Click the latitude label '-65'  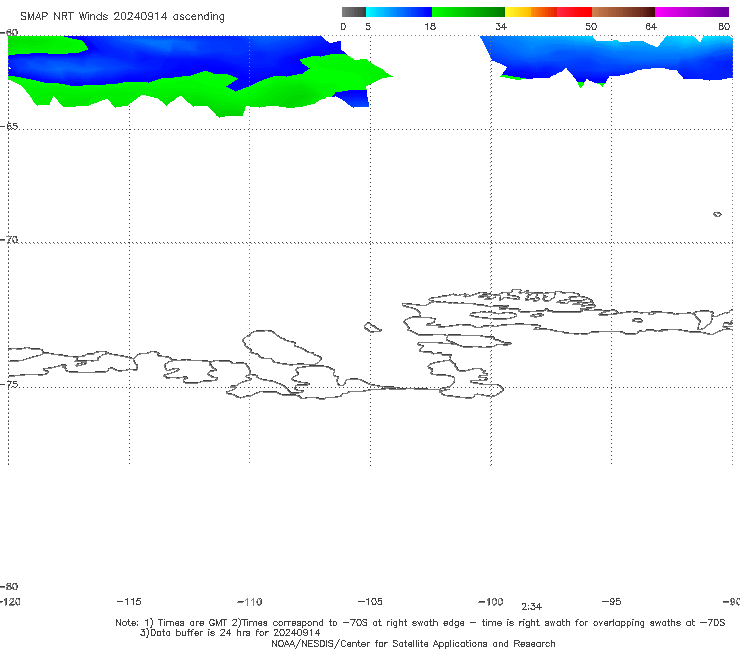coord(9,127)
